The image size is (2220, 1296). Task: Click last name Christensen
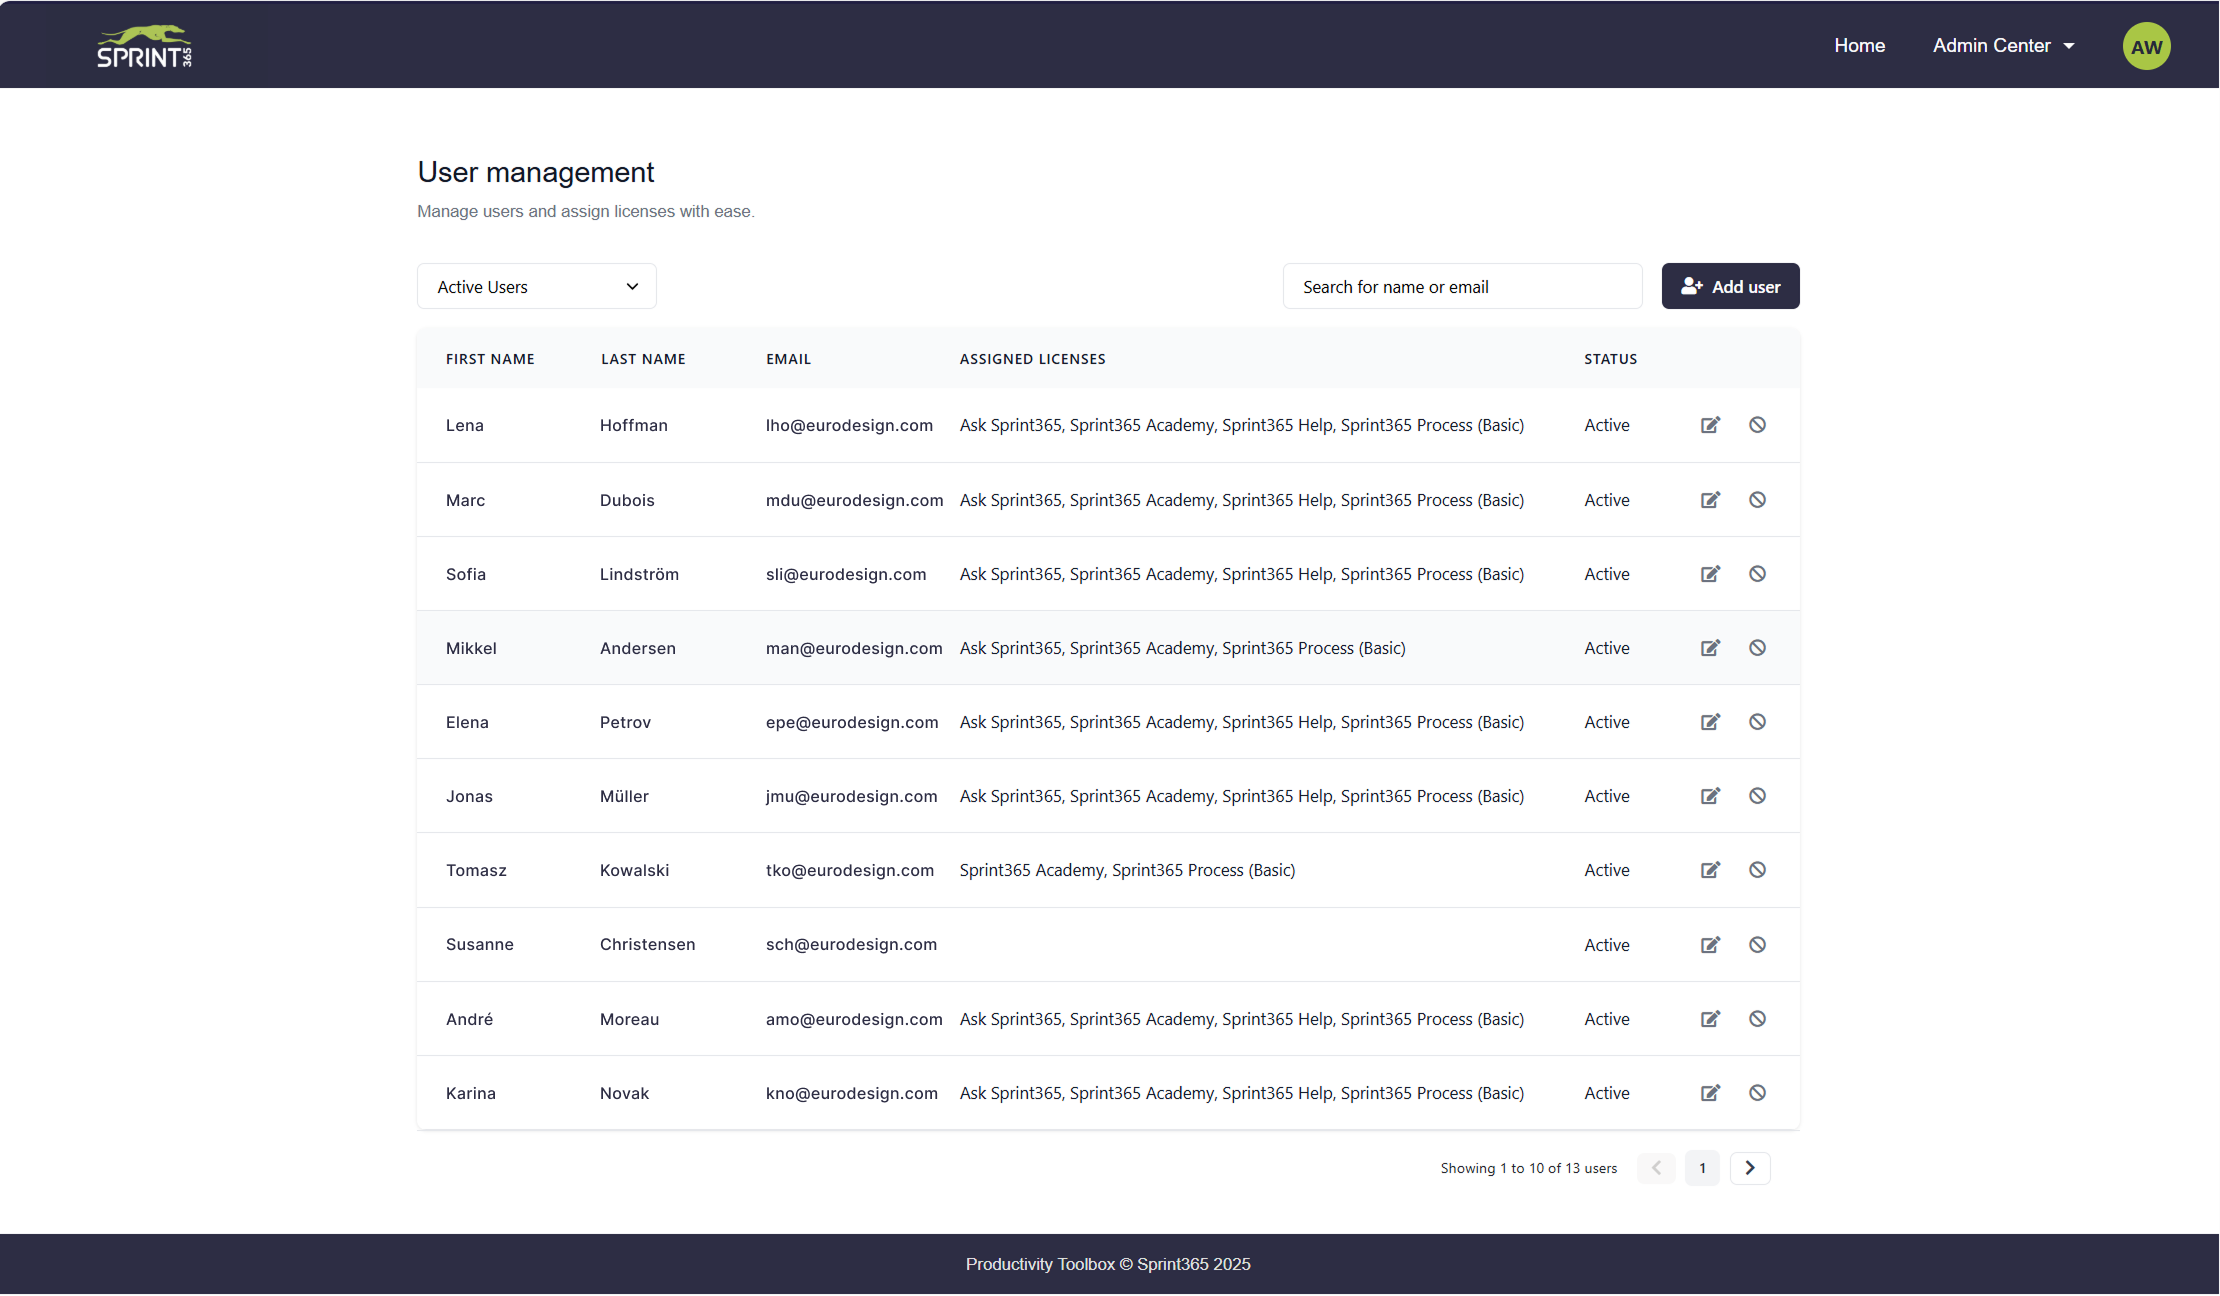pyautogui.click(x=647, y=944)
